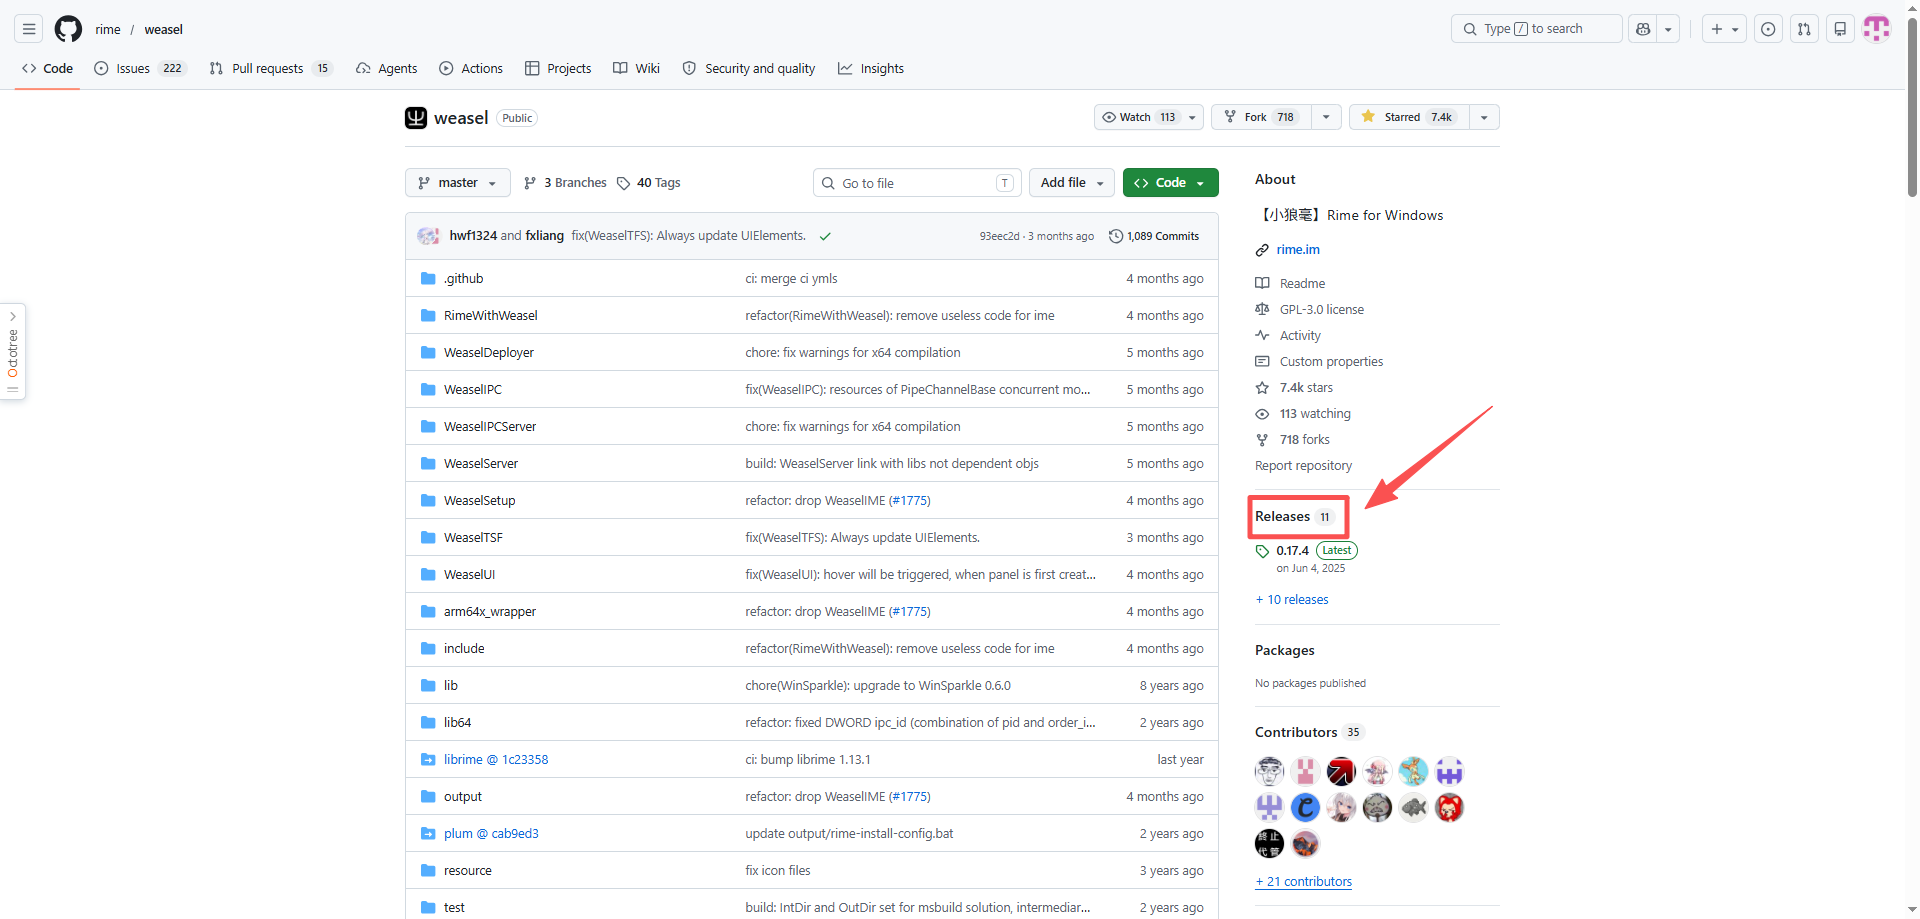Screen dimensions: 1920x919
Task: Open the + 10 releases link
Action: click(x=1292, y=600)
